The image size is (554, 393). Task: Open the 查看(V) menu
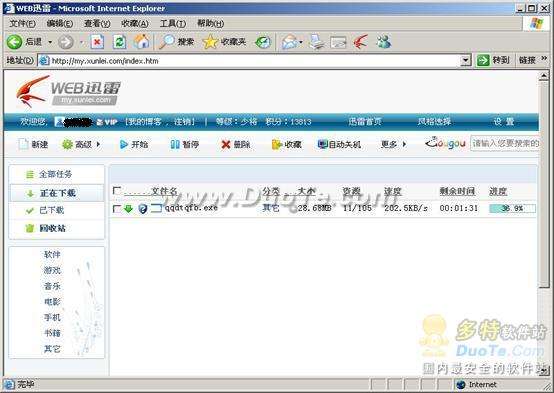[x=97, y=24]
